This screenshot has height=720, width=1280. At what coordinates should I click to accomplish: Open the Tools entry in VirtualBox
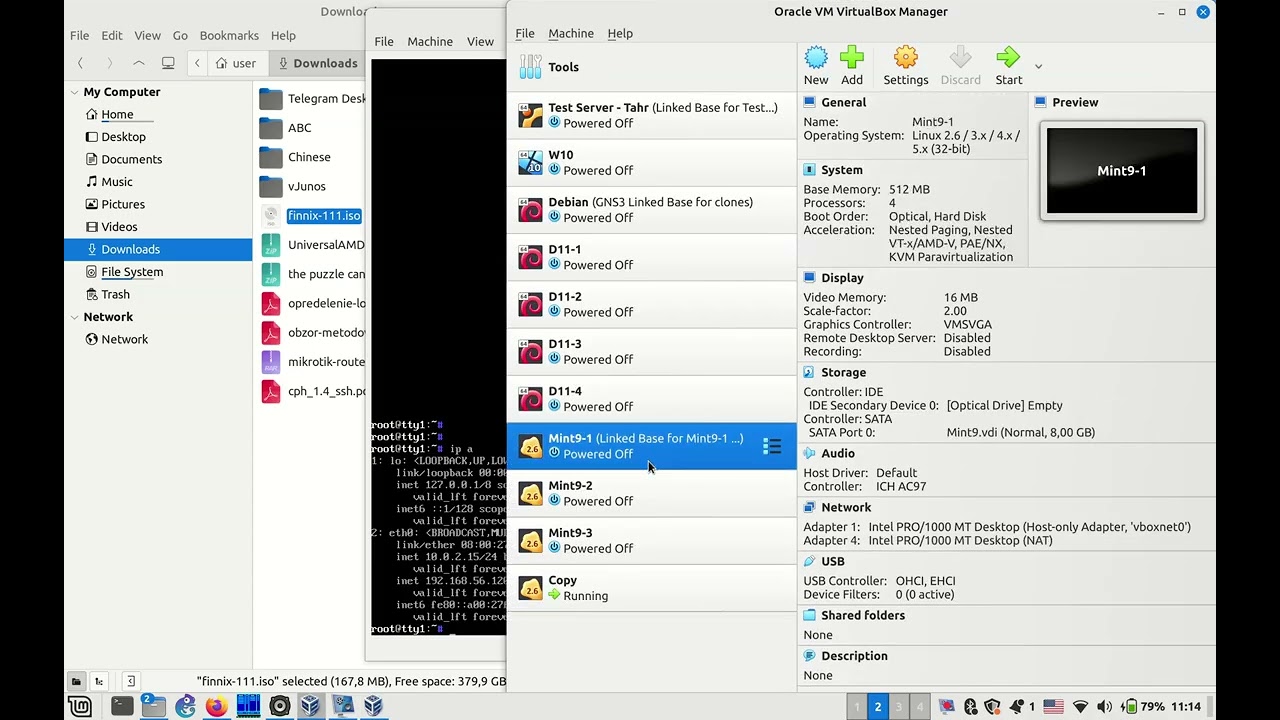click(652, 67)
